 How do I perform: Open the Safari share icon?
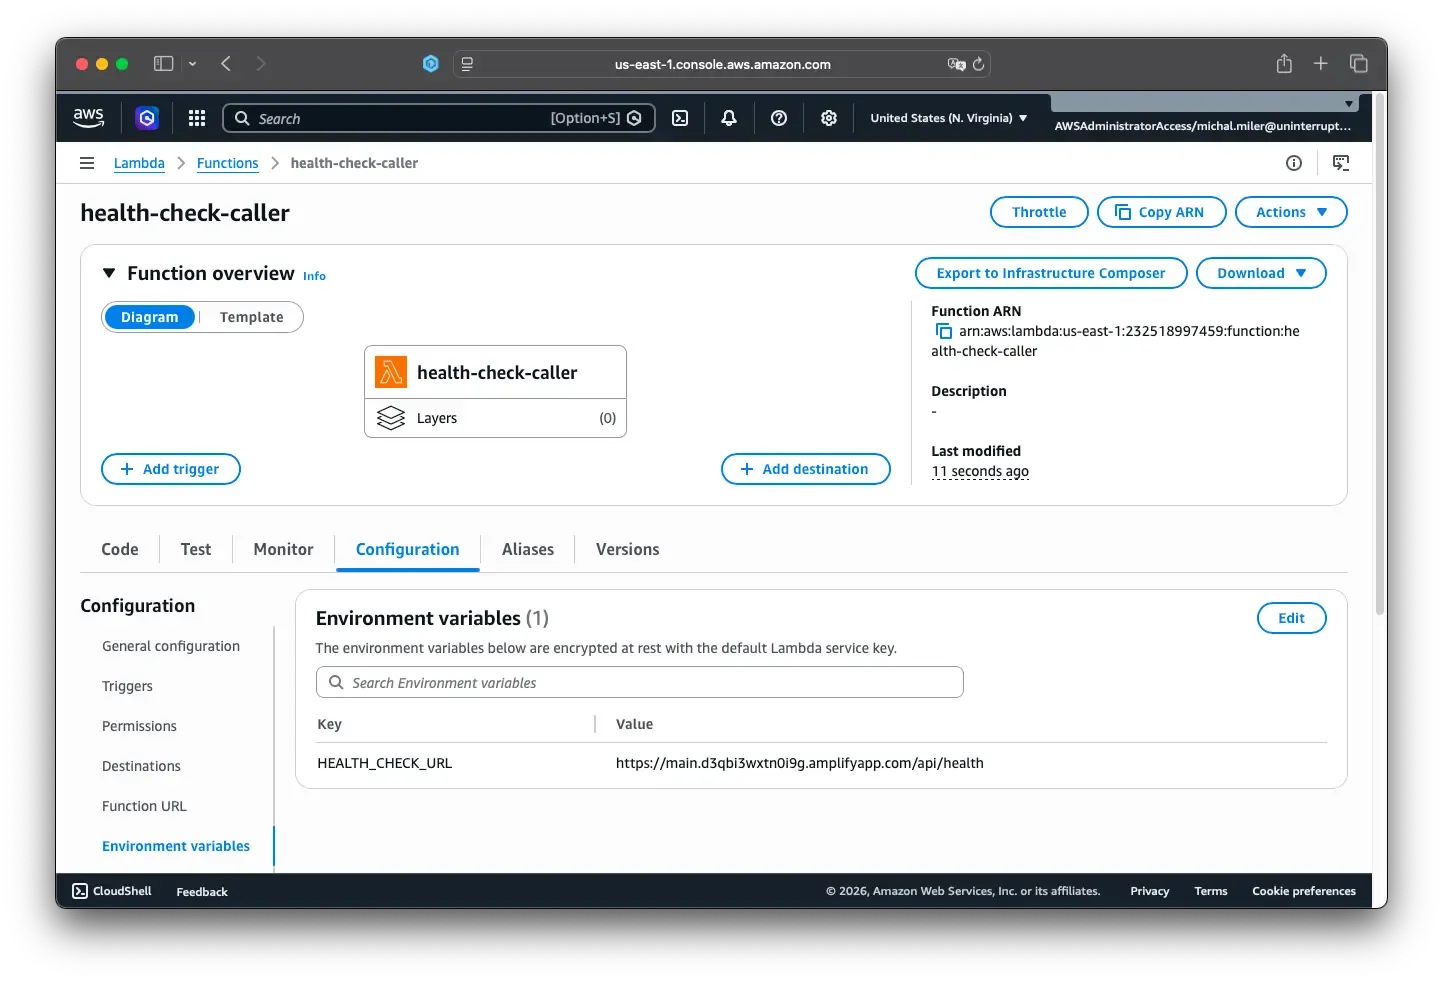(1284, 64)
